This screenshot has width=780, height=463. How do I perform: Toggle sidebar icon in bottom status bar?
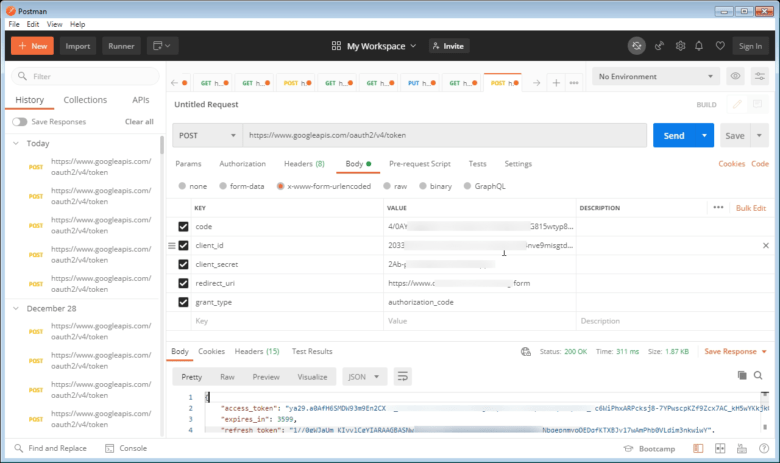pyautogui.click(x=698, y=448)
